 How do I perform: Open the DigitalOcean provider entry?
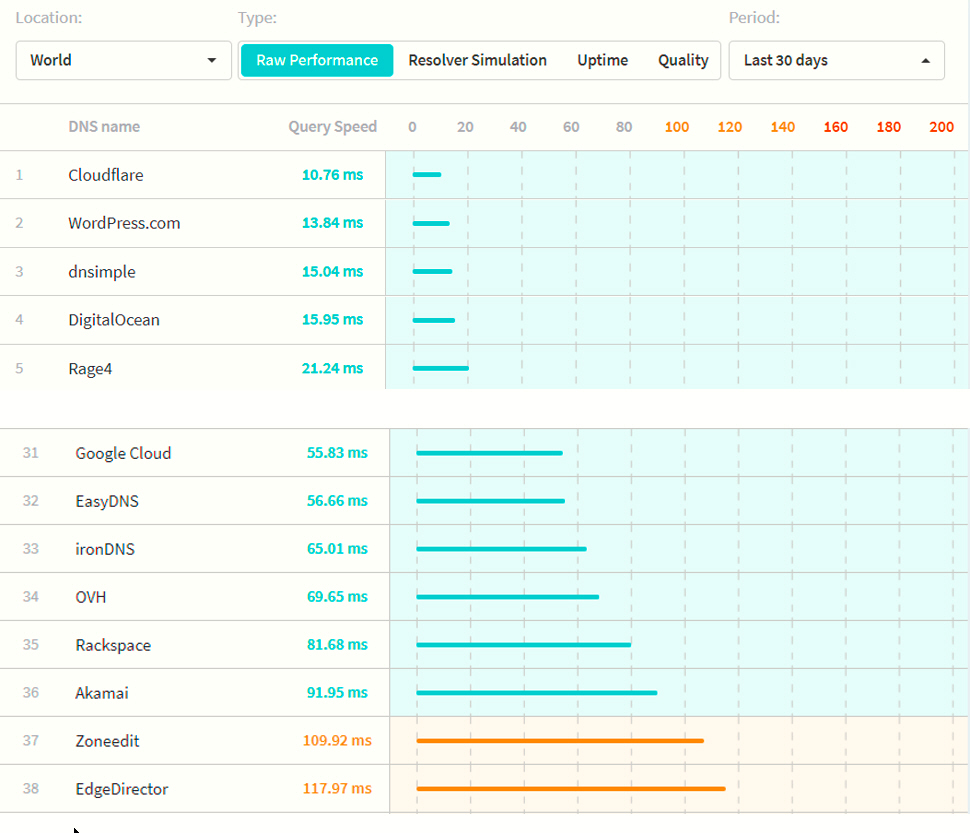[x=114, y=320]
